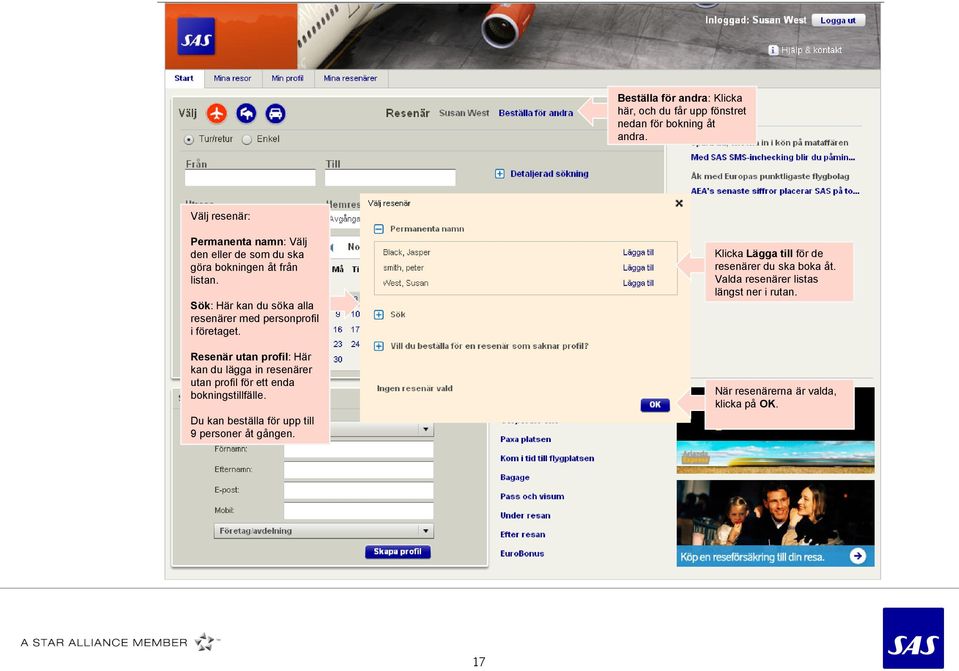Open the Efter resan link
The image size is (959, 671).
click(523, 534)
